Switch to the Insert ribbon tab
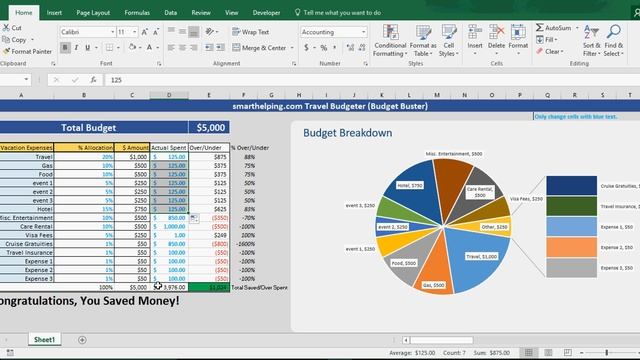 54,13
